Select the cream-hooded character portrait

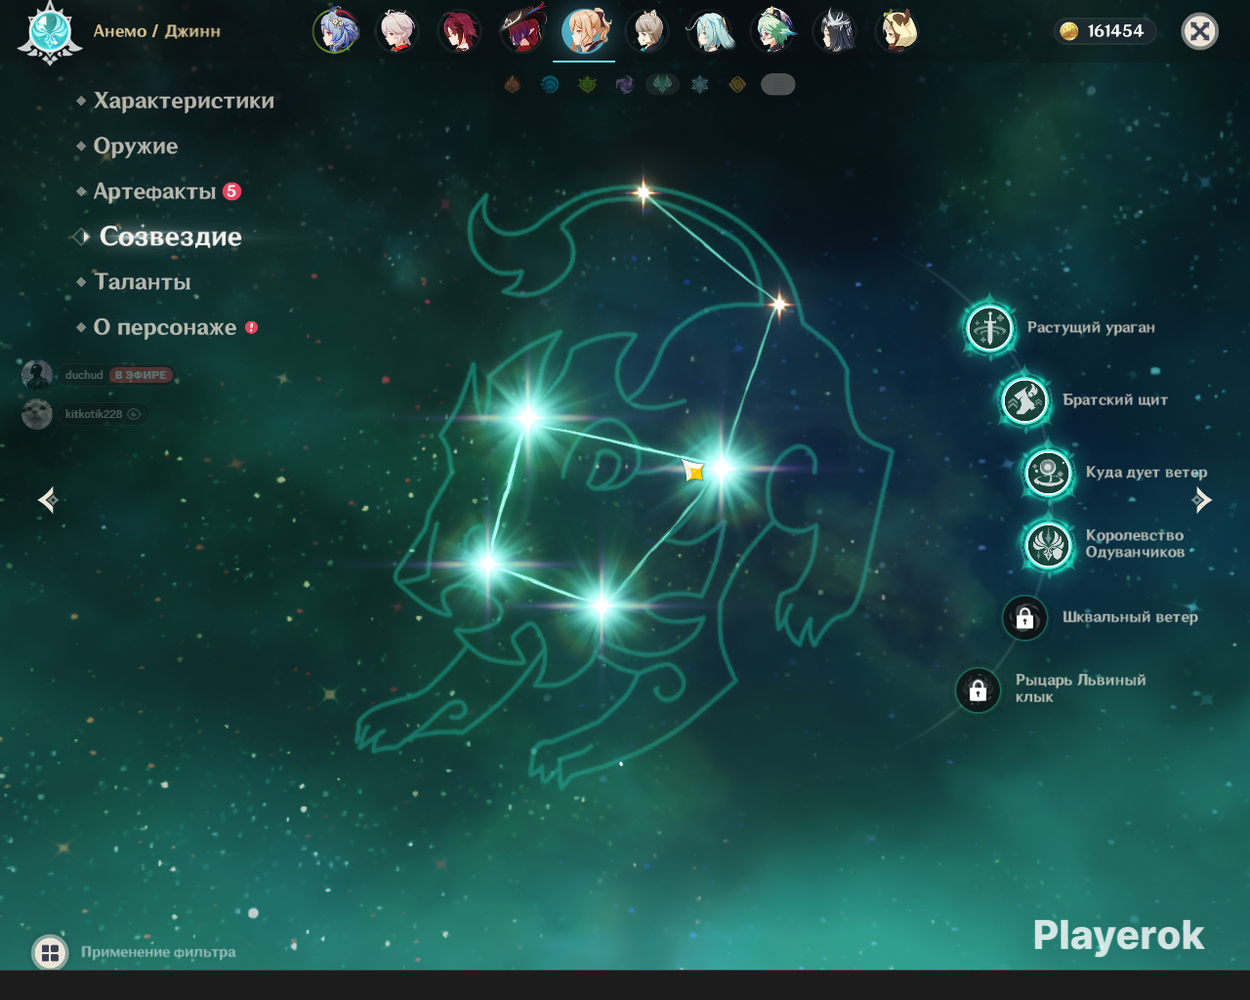click(896, 31)
